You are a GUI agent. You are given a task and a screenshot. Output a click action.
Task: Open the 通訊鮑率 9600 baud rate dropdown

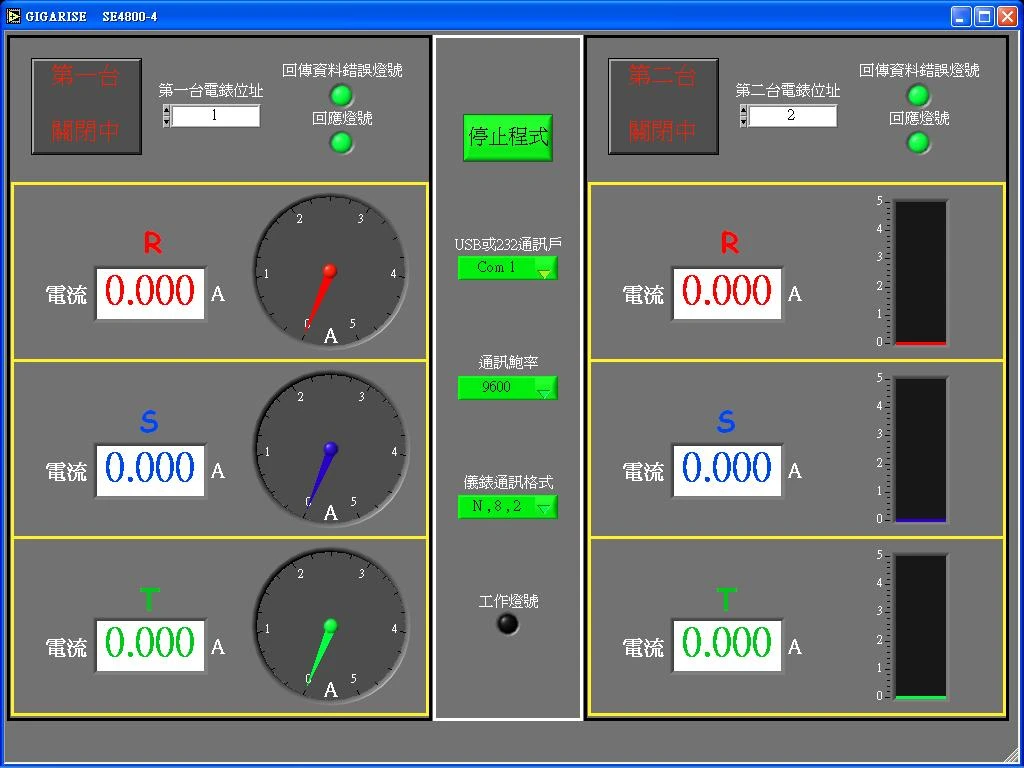tap(507, 387)
